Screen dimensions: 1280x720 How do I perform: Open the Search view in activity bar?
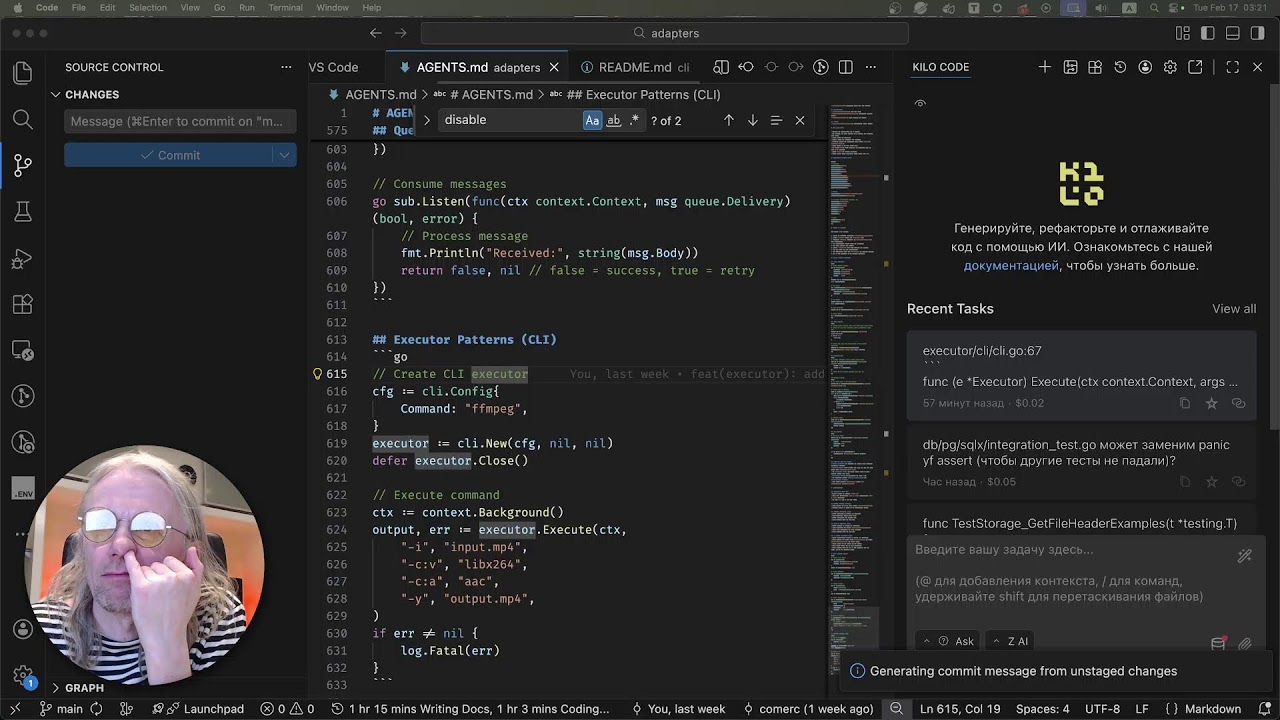(22, 120)
